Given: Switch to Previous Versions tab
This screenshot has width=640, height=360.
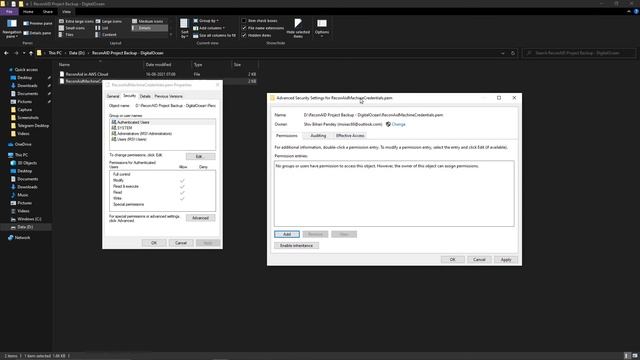Looking at the screenshot, I should pos(169,96).
